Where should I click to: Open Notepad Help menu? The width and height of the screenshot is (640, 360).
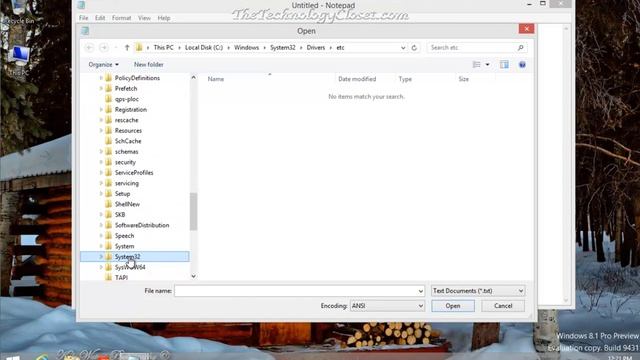pyautogui.click(x=164, y=18)
